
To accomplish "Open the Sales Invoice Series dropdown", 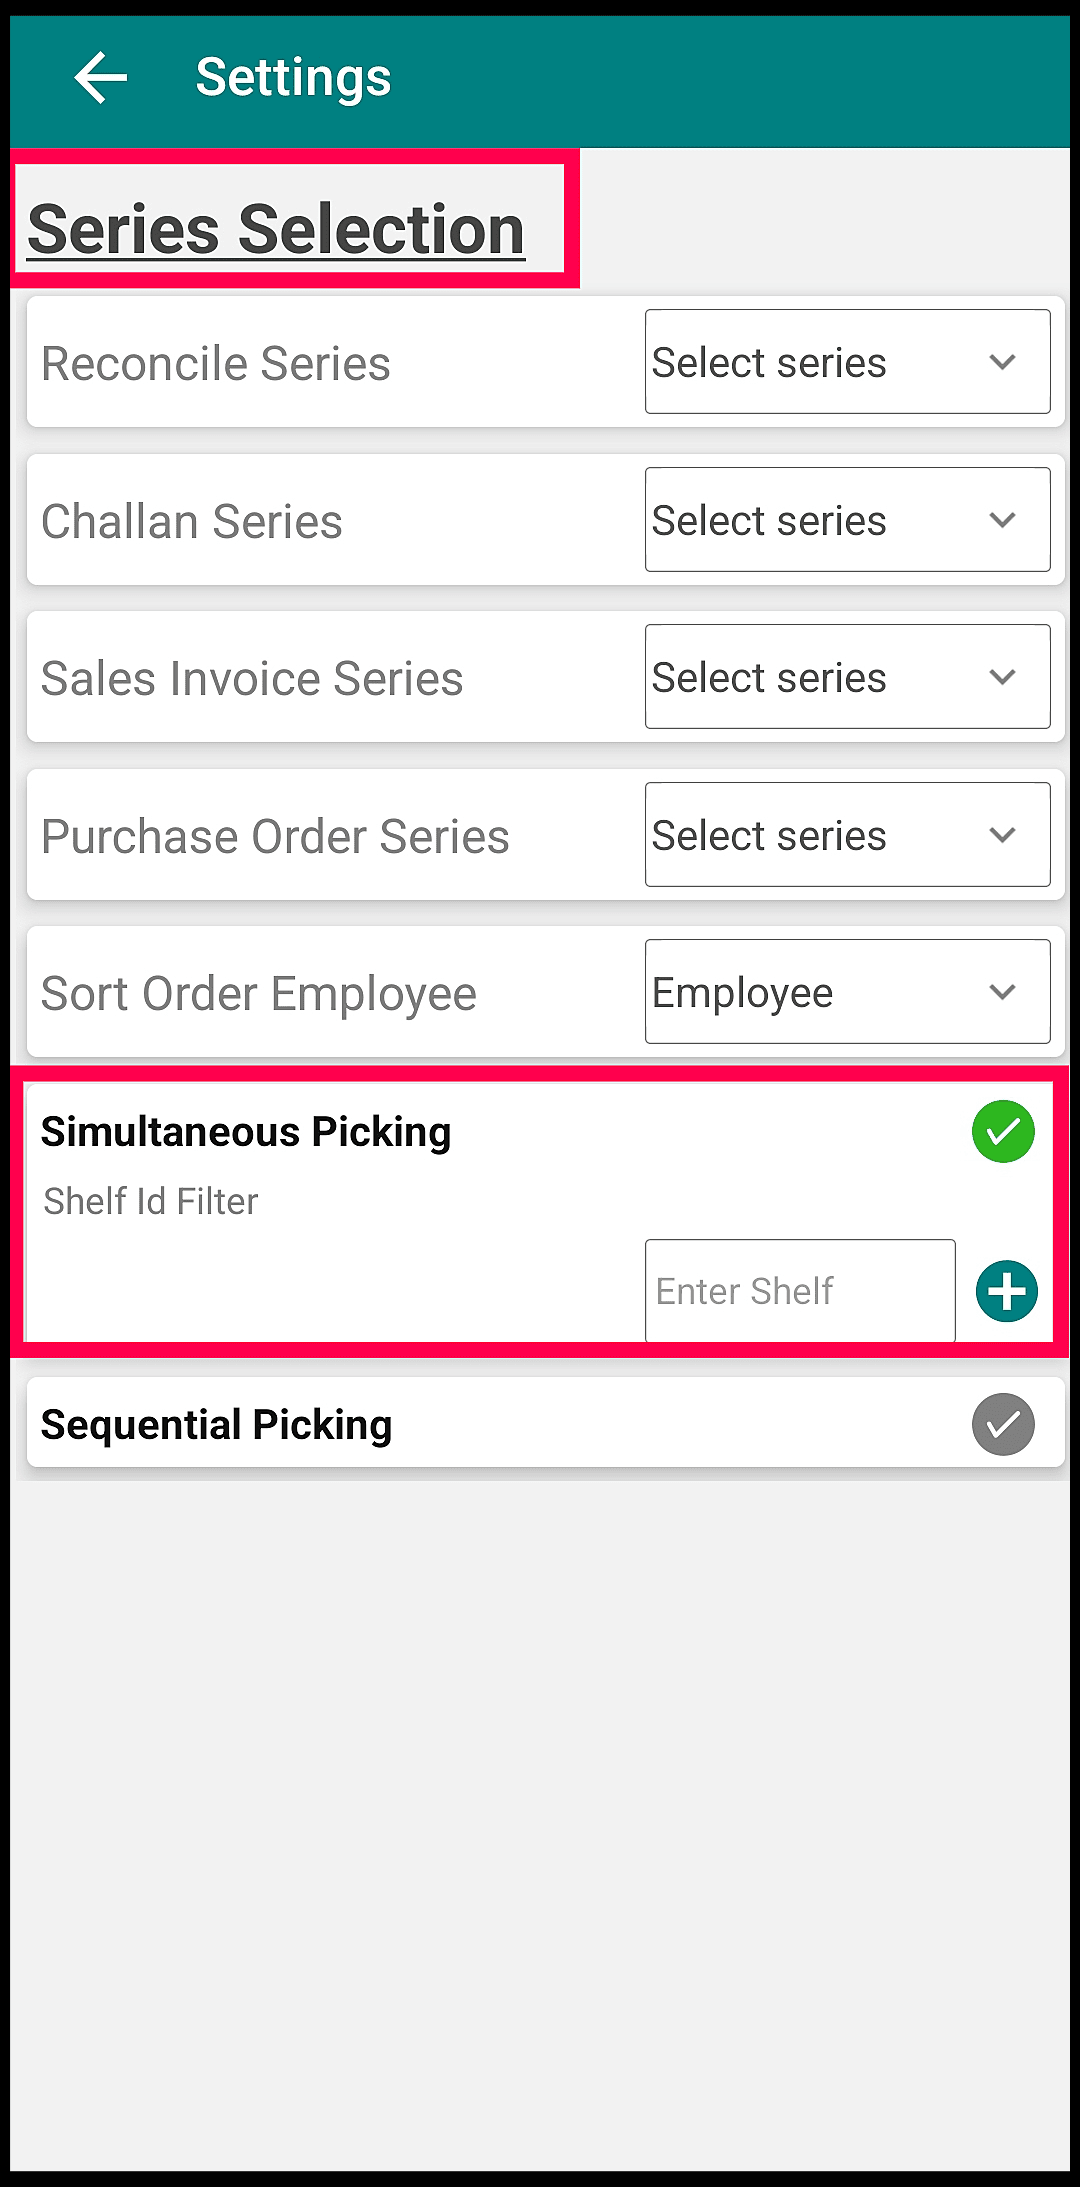I will pyautogui.click(x=847, y=677).
